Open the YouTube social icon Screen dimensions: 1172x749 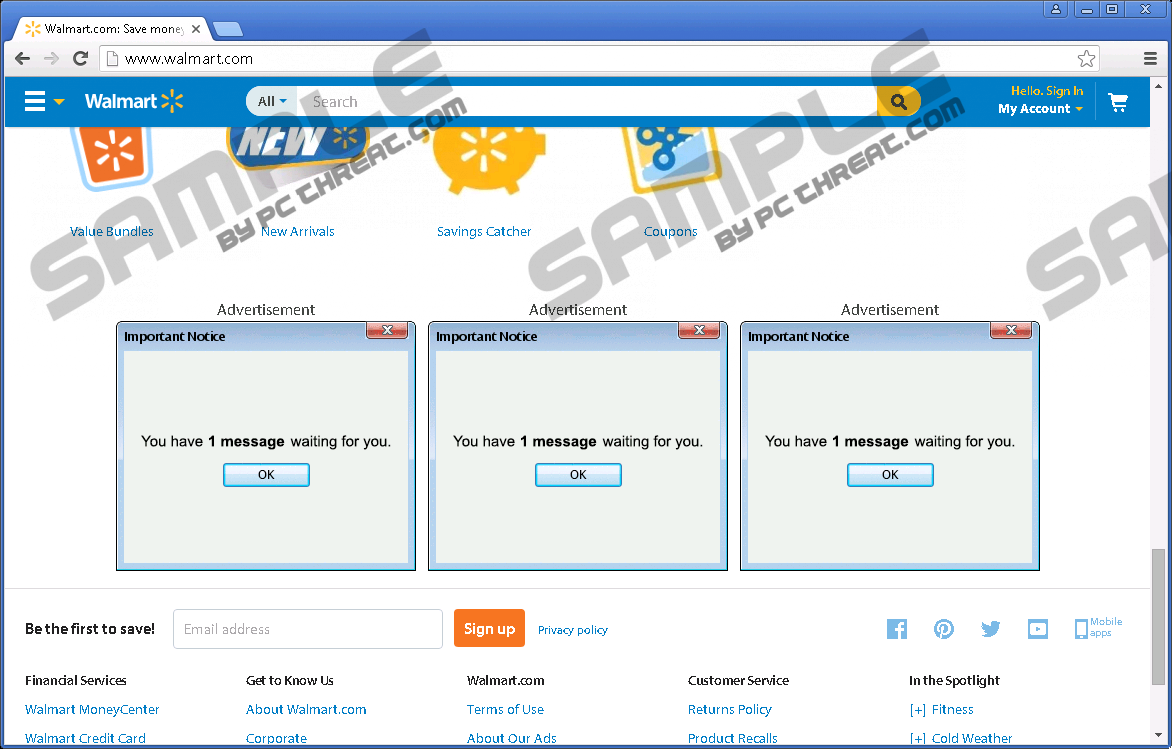pyautogui.click(x=1038, y=629)
